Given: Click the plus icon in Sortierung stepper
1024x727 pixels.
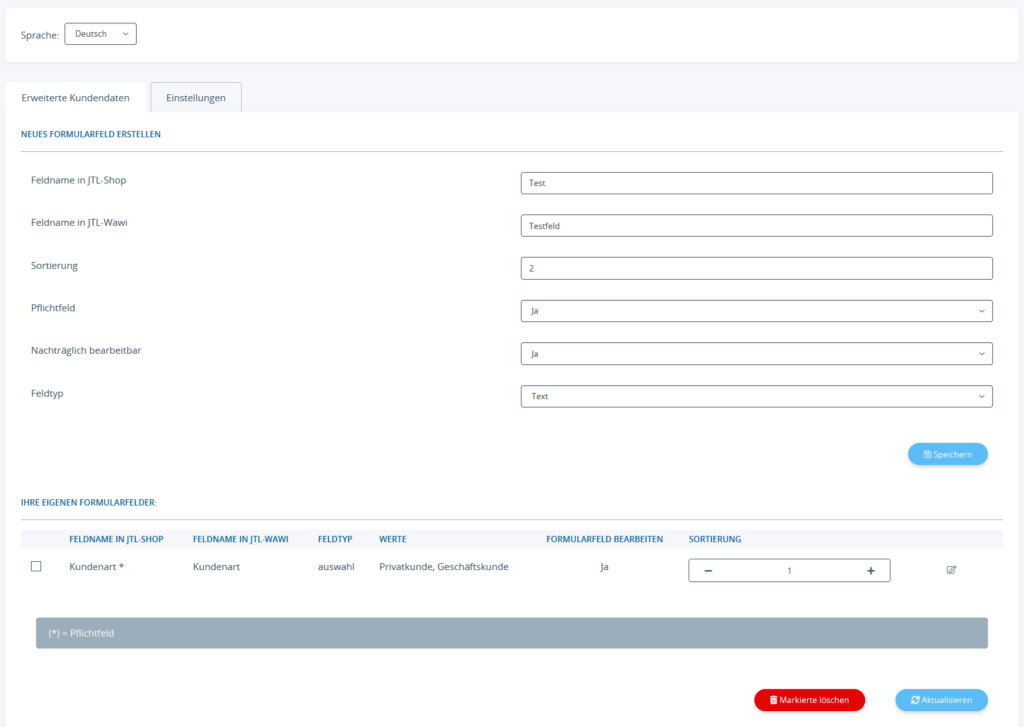Looking at the screenshot, I should [x=870, y=570].
